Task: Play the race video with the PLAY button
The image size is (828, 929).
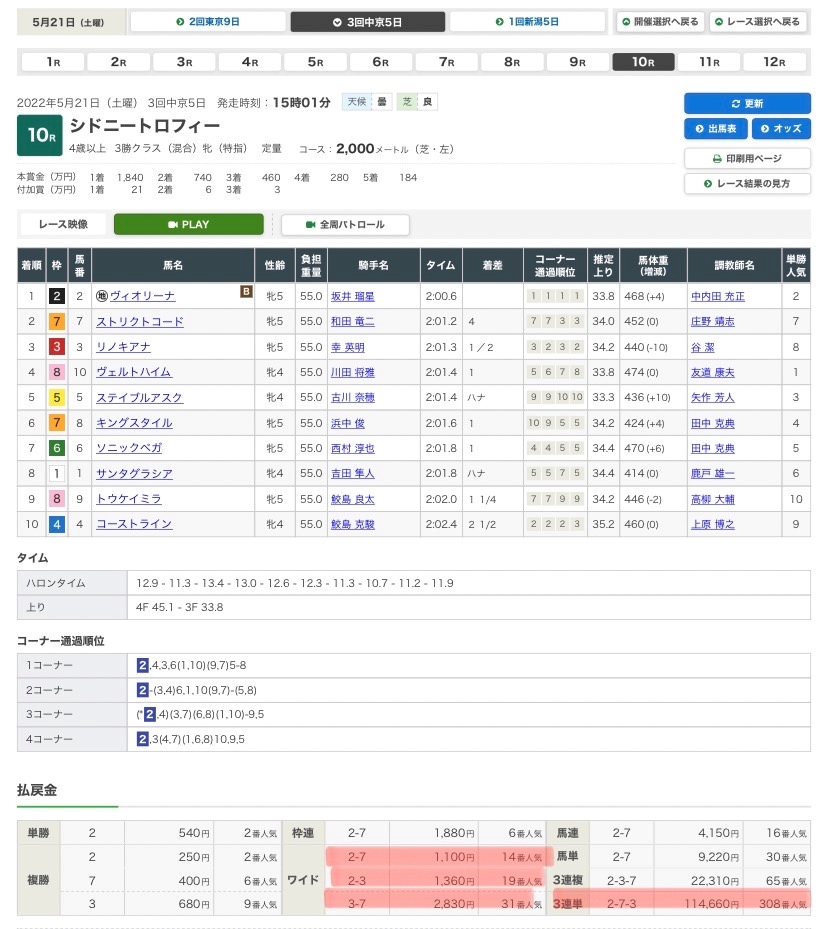Action: tap(188, 224)
